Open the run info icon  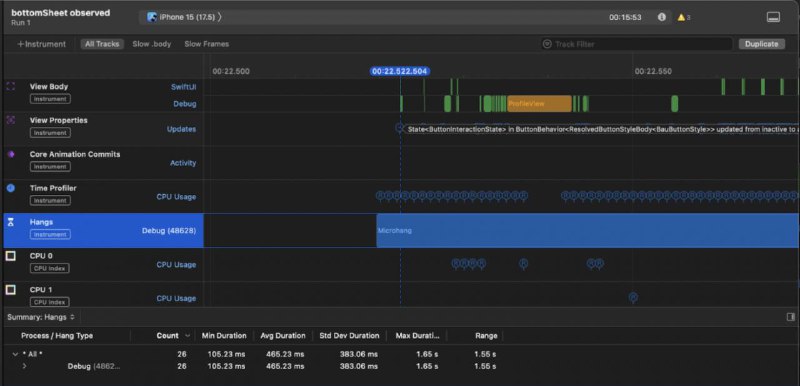pyautogui.click(x=662, y=17)
